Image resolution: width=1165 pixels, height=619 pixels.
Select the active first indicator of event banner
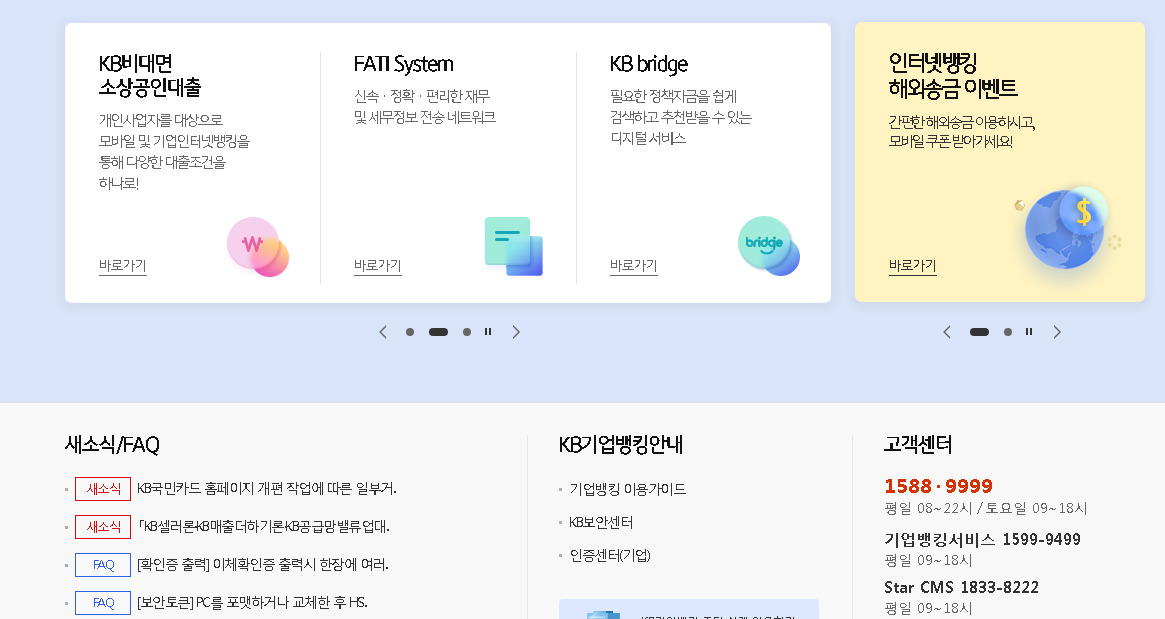[979, 332]
